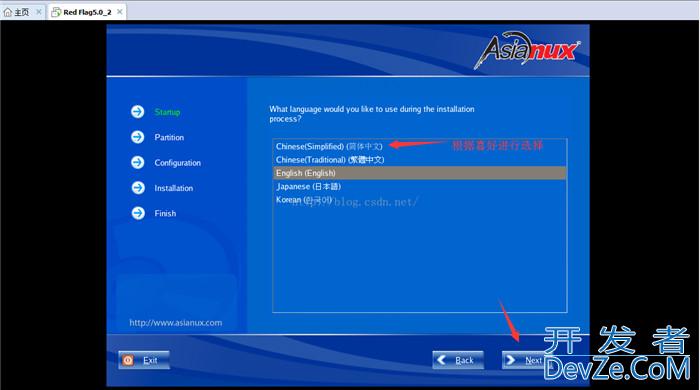This screenshot has width=700, height=390.
Task: Select the Installation step label
Action: (x=174, y=188)
